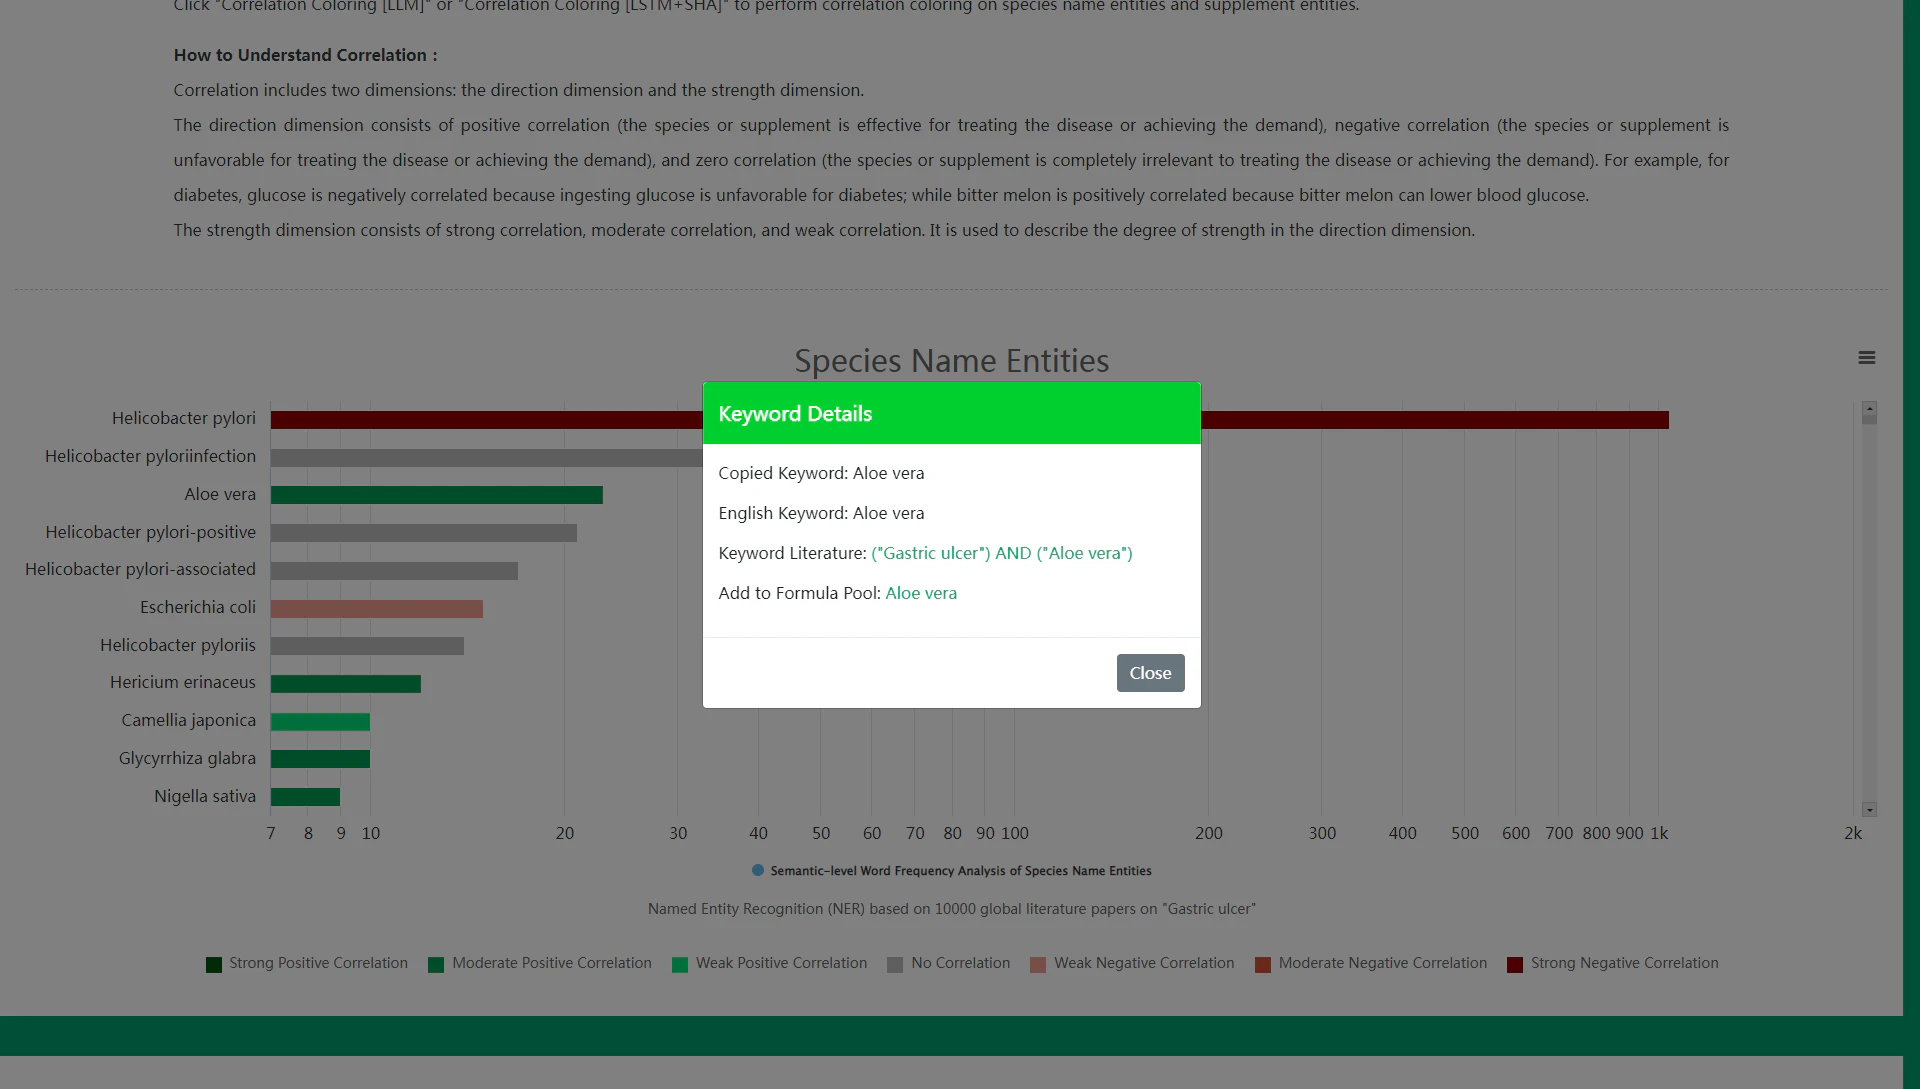This screenshot has height=1089, width=1920.
Task: Click the chart scrollbar down arrow
Action: (x=1868, y=808)
